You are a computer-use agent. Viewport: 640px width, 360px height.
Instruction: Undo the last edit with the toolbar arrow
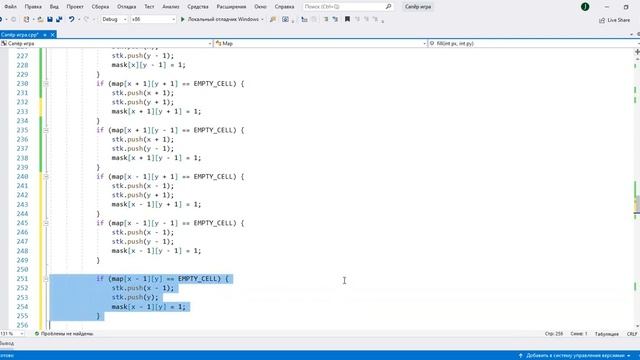pyautogui.click(x=71, y=19)
